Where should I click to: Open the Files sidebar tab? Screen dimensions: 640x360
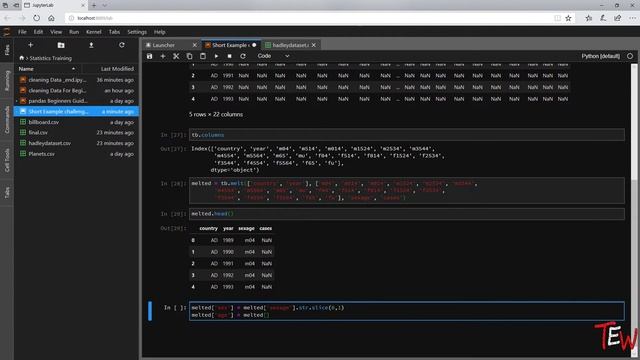click(x=7, y=50)
